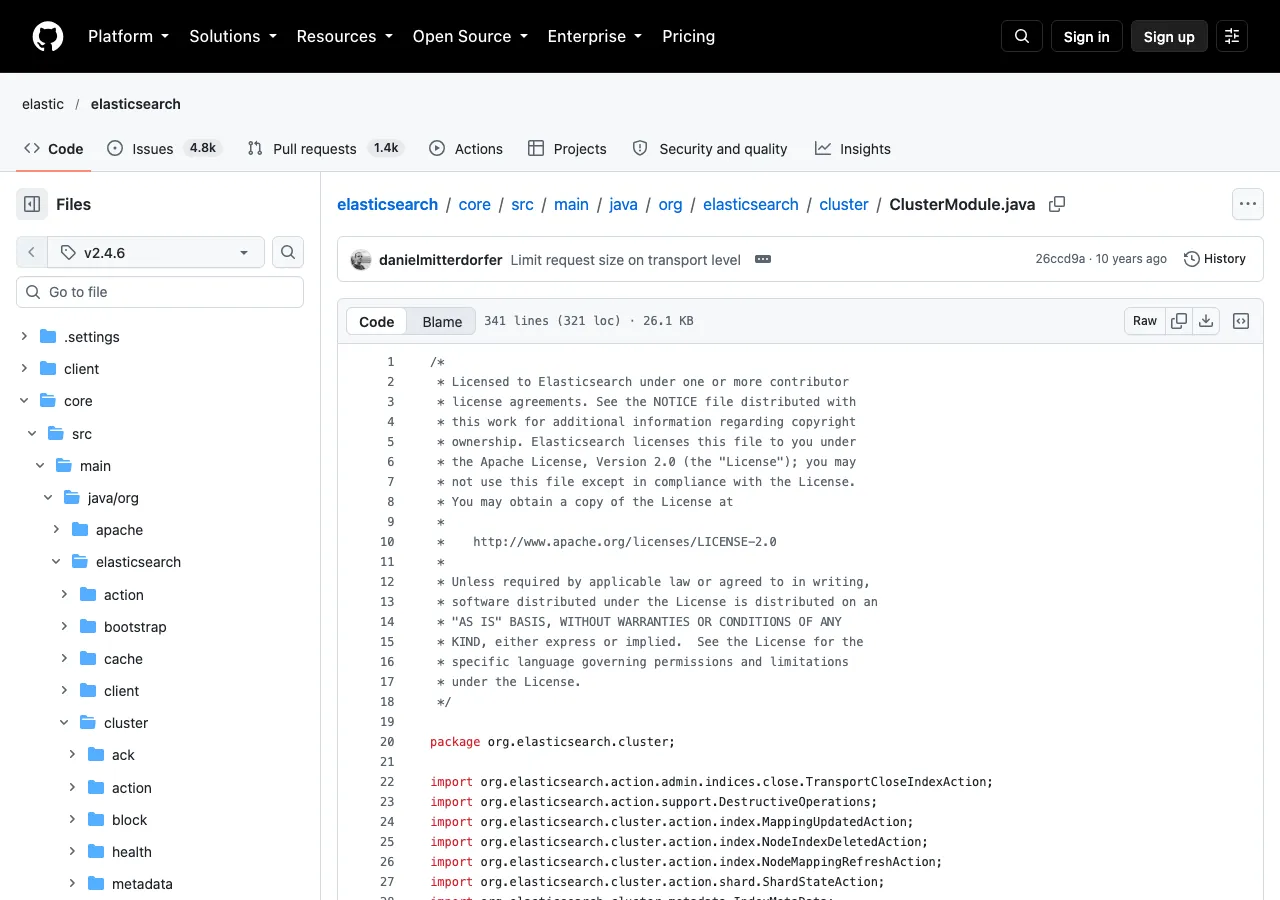View the file History
This screenshot has width=1280, height=900.
point(1215,259)
